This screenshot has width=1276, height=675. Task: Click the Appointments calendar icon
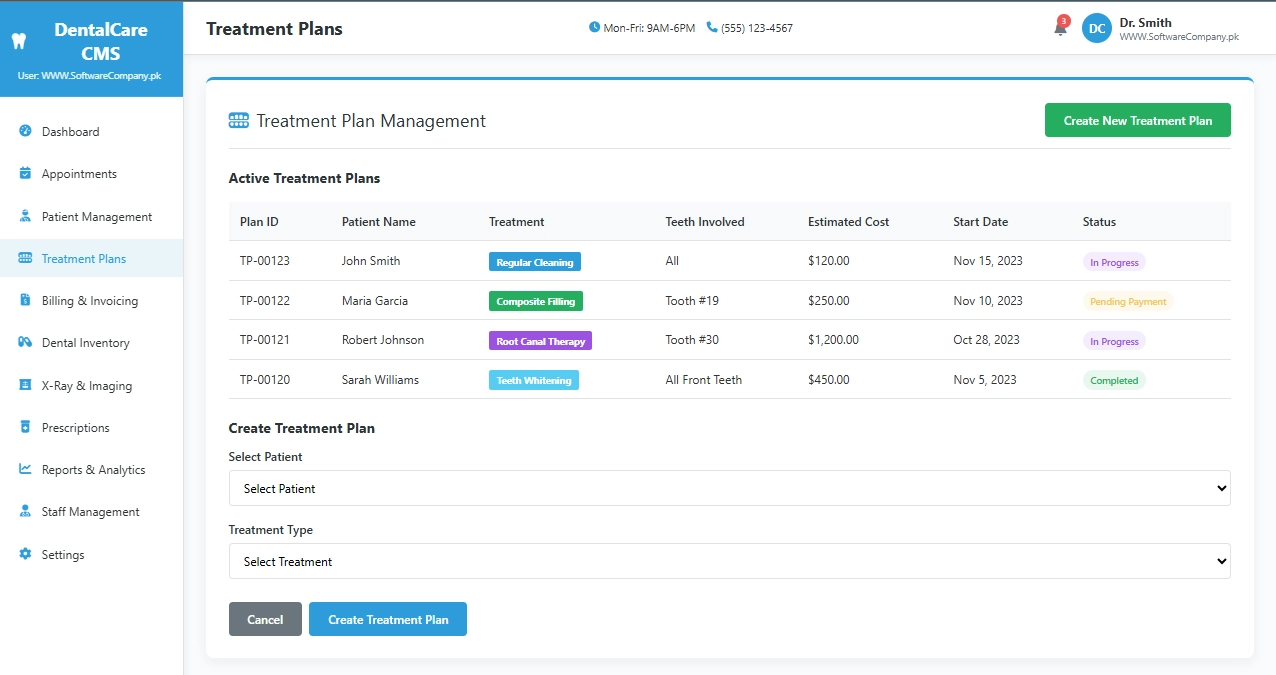[x=25, y=173]
